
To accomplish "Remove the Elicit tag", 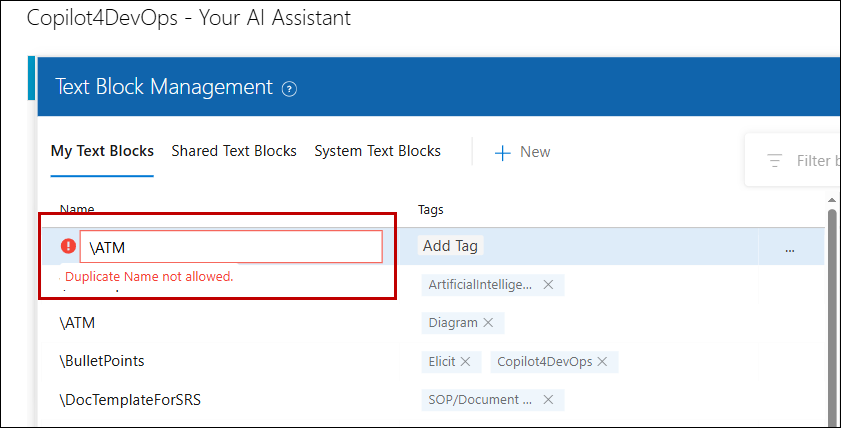I will click(465, 361).
